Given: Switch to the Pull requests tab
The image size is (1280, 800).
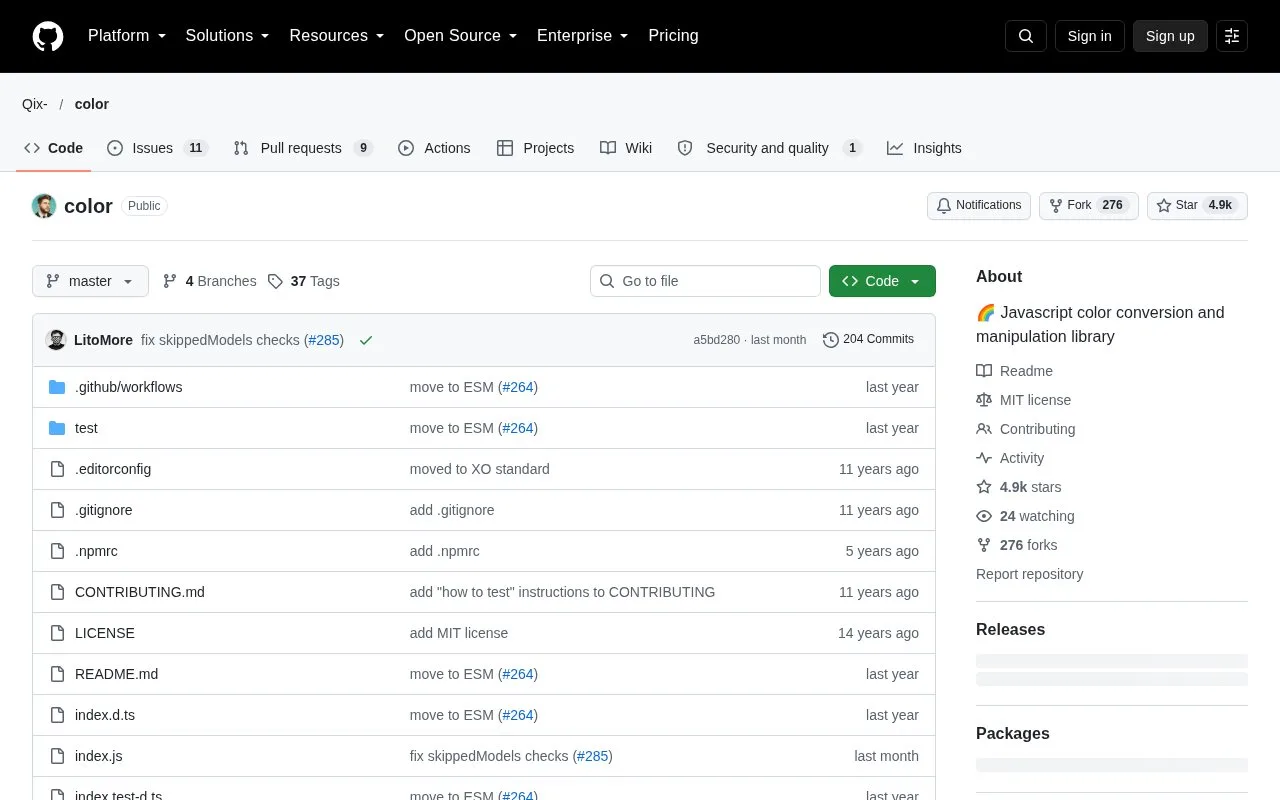Looking at the screenshot, I should coord(303,148).
